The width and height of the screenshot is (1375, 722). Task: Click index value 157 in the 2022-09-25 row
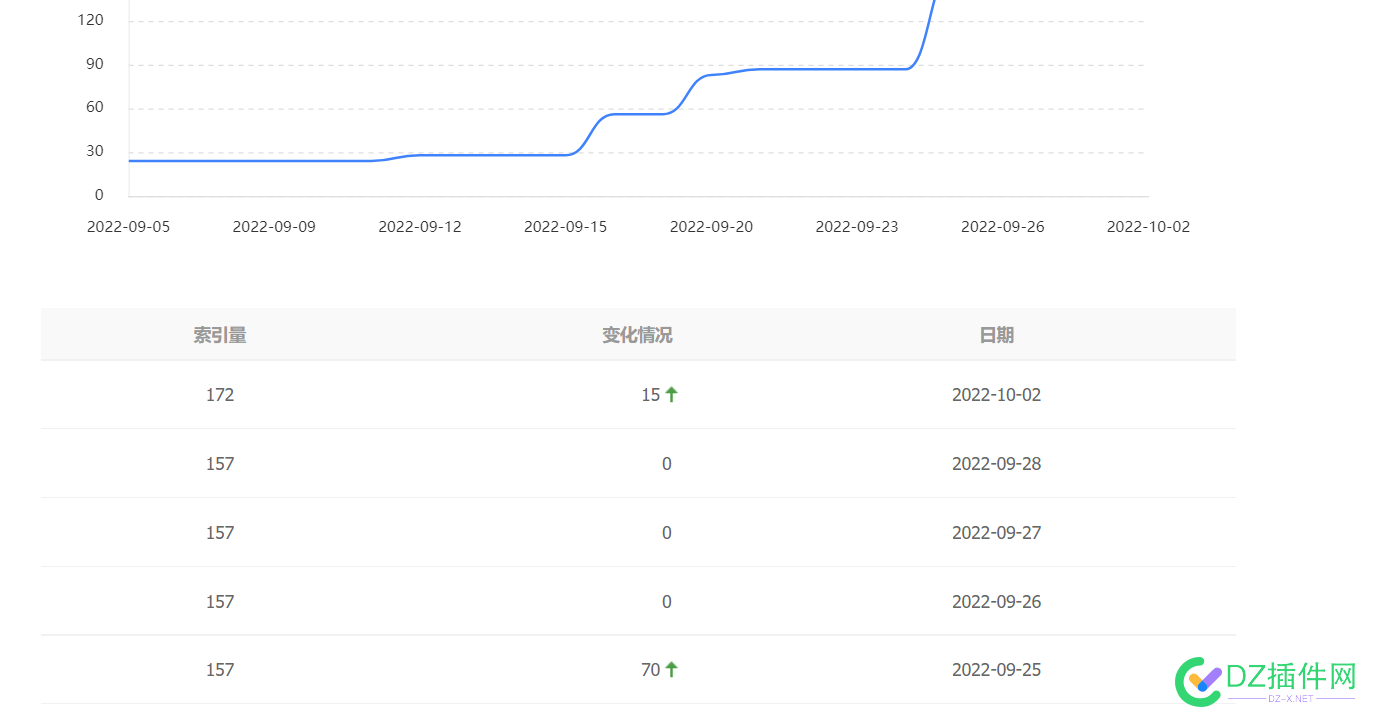click(220, 670)
